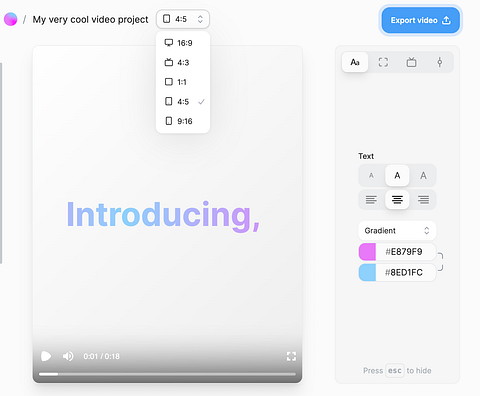The height and width of the screenshot is (396, 480).
Task: Choose the large text size option
Action: [423, 175]
